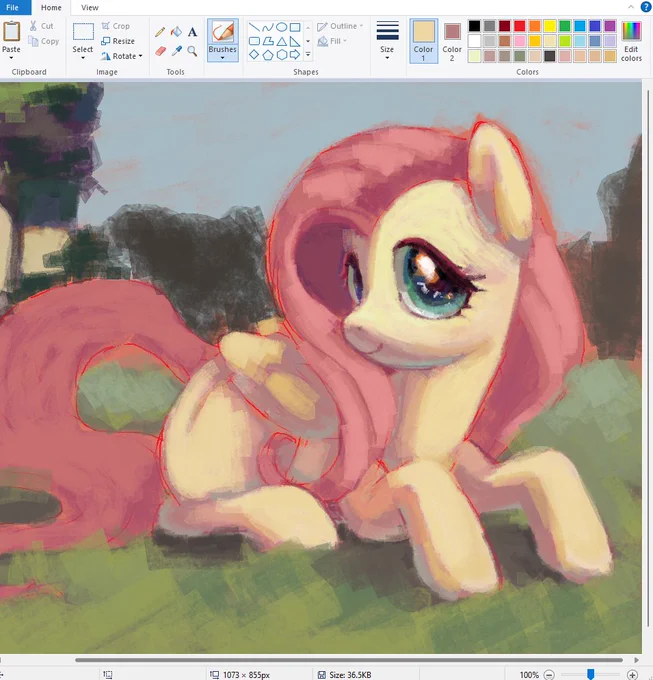Viewport: 653px width, 680px height.
Task: Open the Brushes dropdown arrow
Action: (222, 58)
